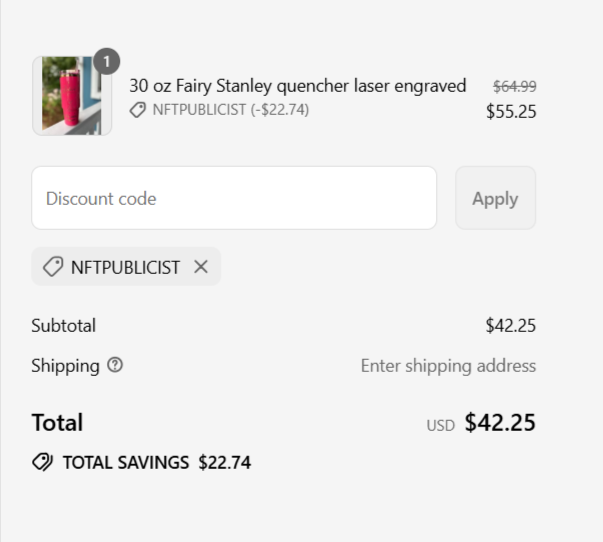Click the Subtotal amount $42.25
The height and width of the screenshot is (542, 603).
pyautogui.click(x=511, y=325)
